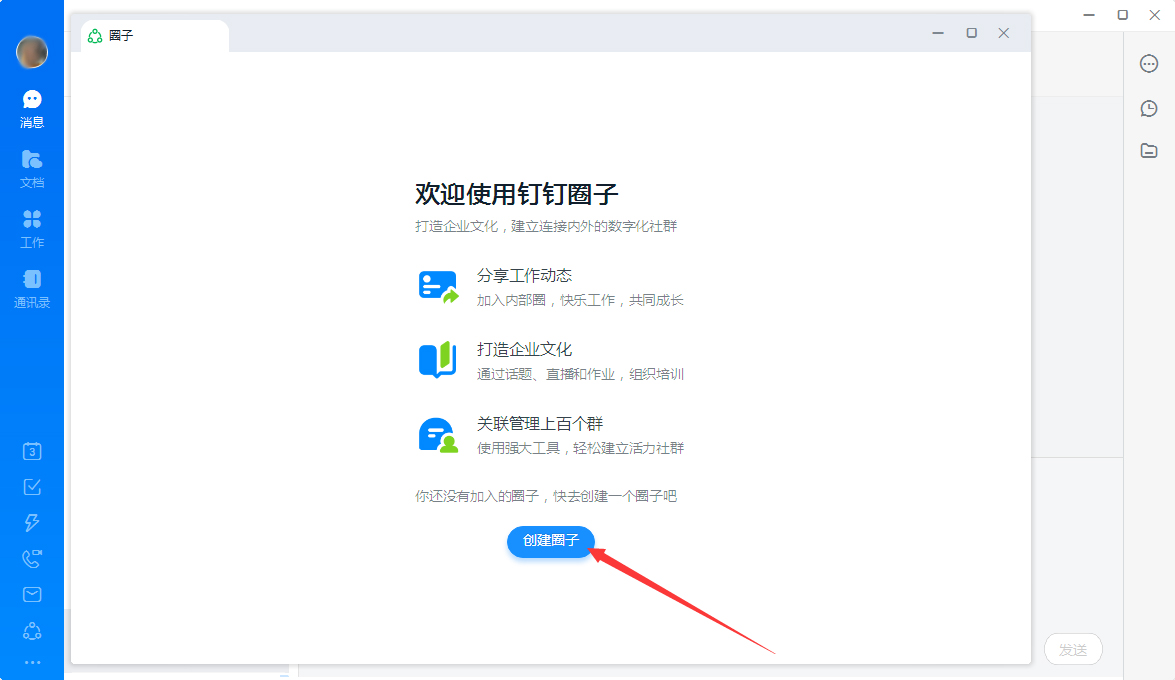This screenshot has height=680, width=1175.
Task: Open the Calendar icon in the sidebar
Action: (31, 450)
